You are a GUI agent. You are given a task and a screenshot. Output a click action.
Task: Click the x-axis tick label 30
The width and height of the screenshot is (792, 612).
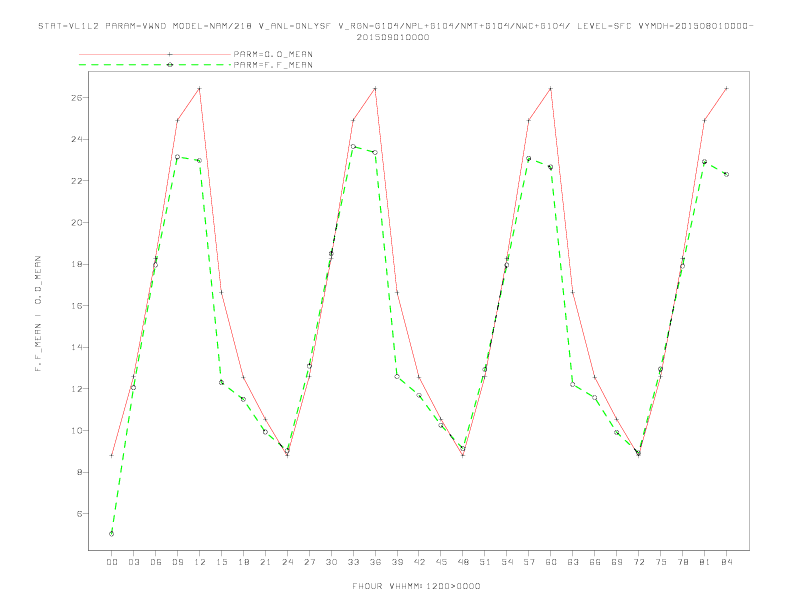point(331,562)
